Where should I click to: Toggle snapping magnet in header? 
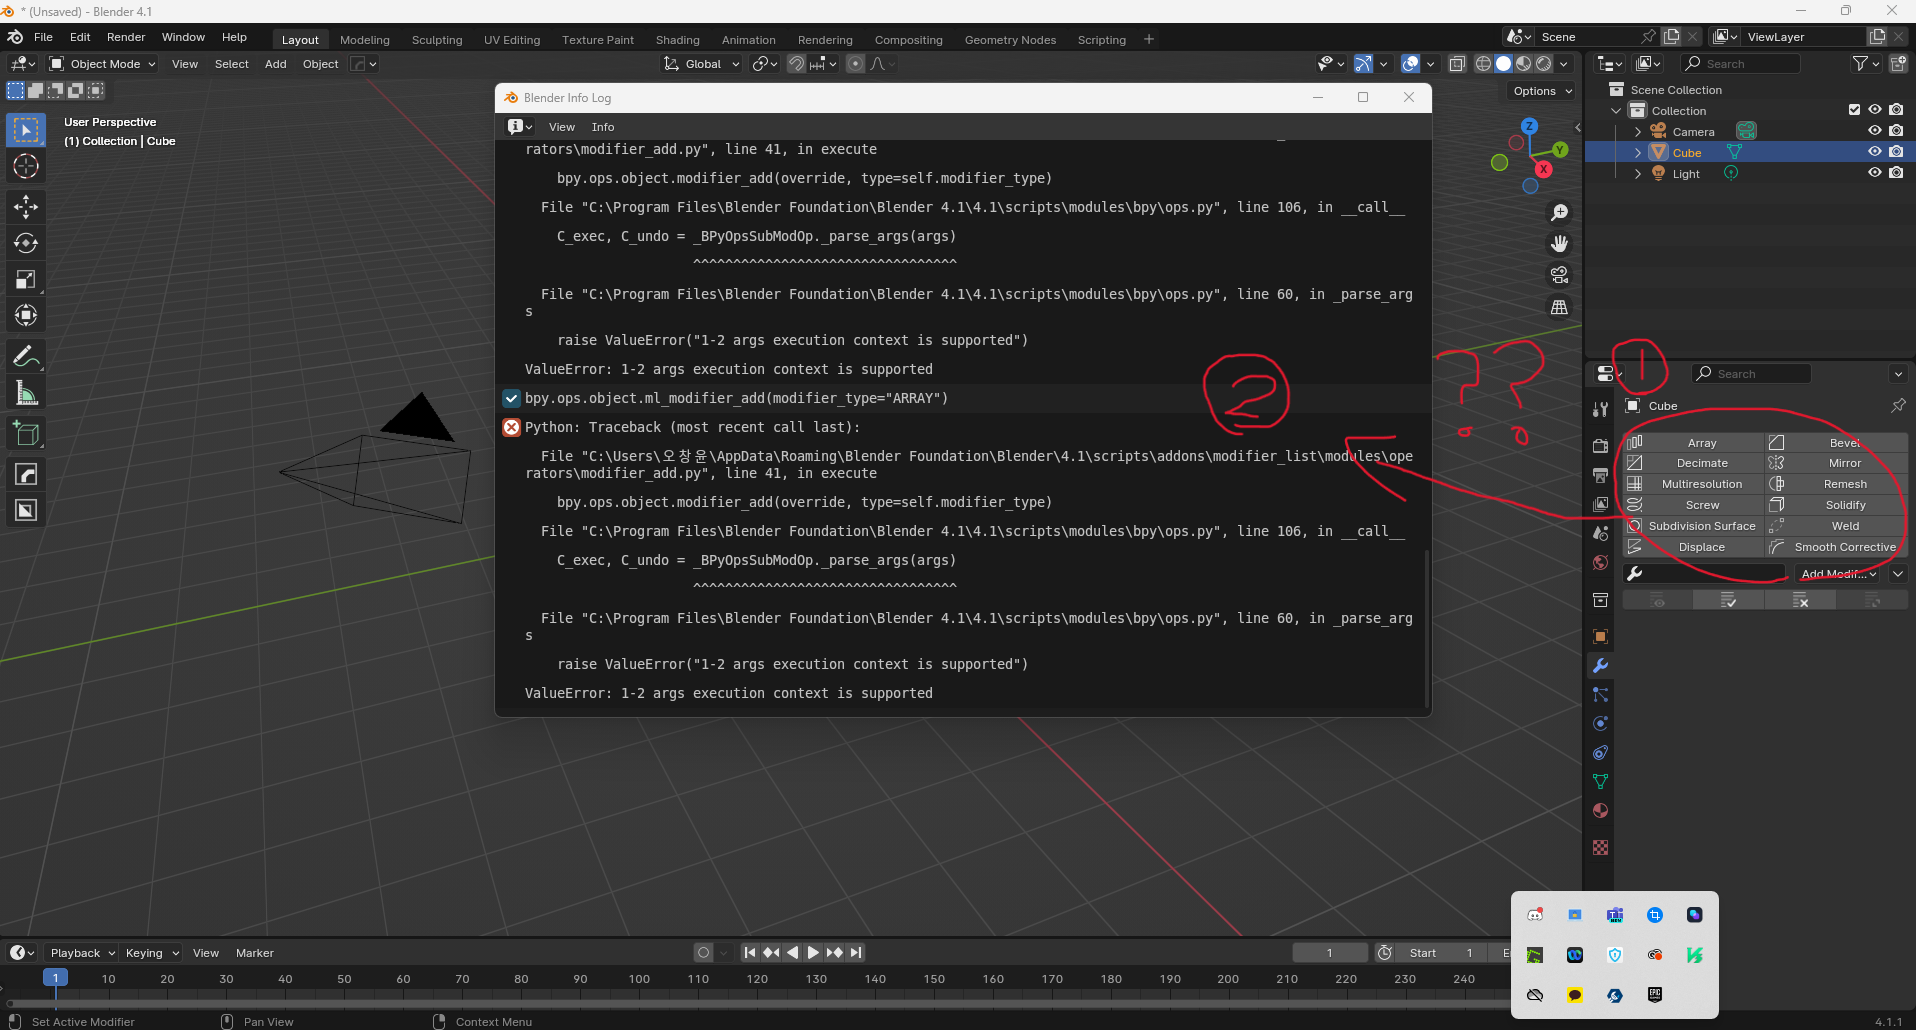[x=796, y=64]
